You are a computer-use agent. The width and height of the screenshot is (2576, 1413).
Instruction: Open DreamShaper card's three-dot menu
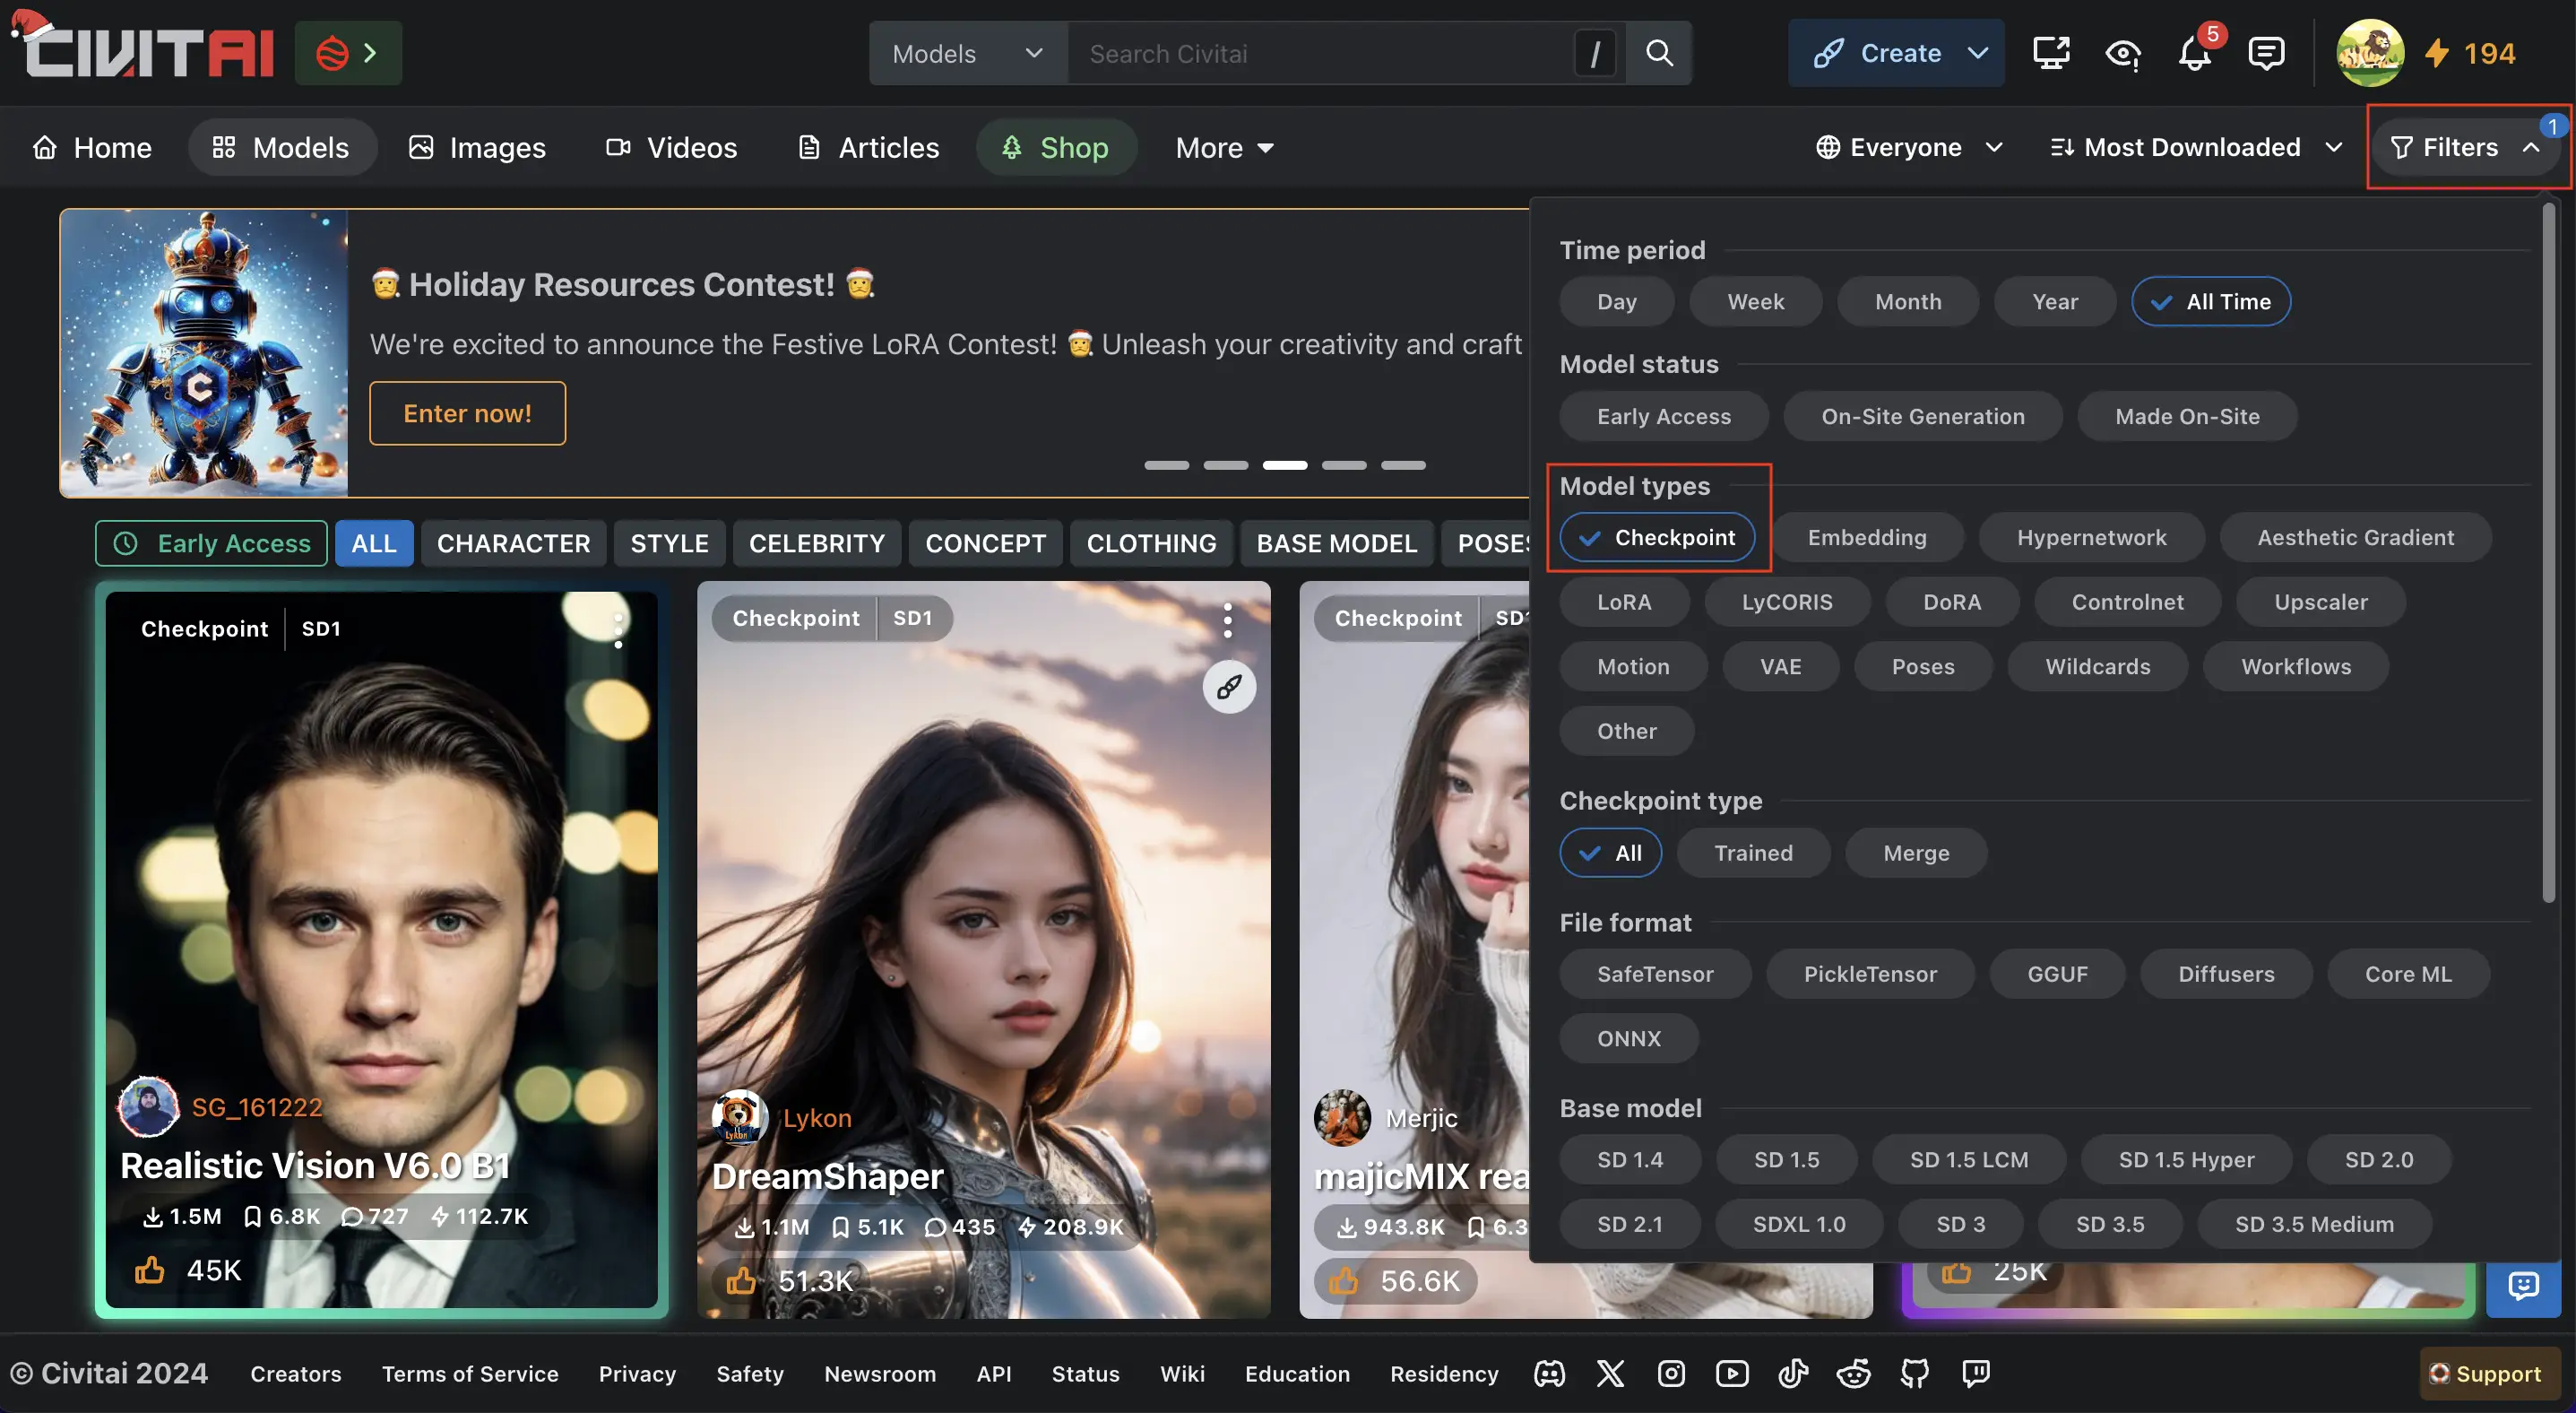coord(1227,620)
